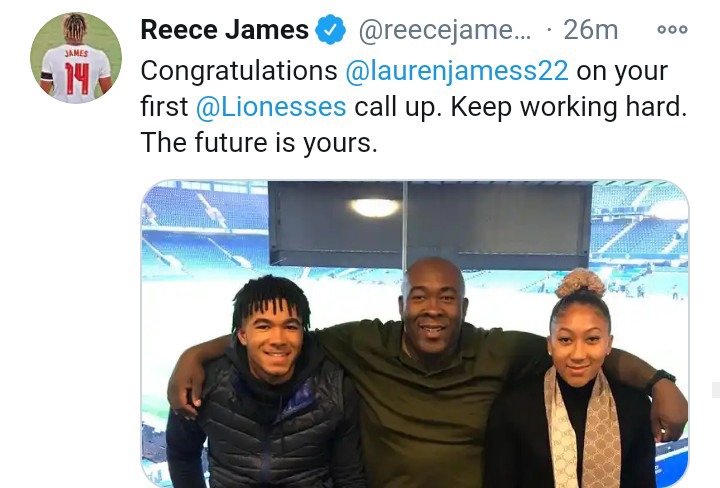Open the three-dot more options menu
The width and height of the screenshot is (720, 488).
(672, 30)
